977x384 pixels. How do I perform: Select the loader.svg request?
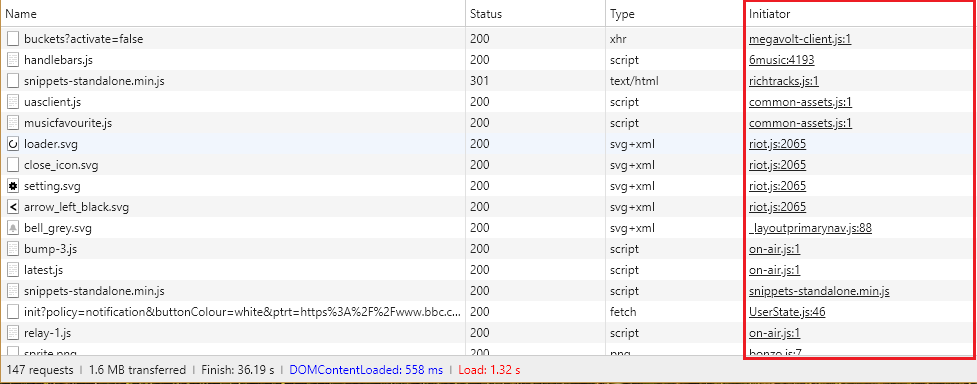tap(488, 144)
